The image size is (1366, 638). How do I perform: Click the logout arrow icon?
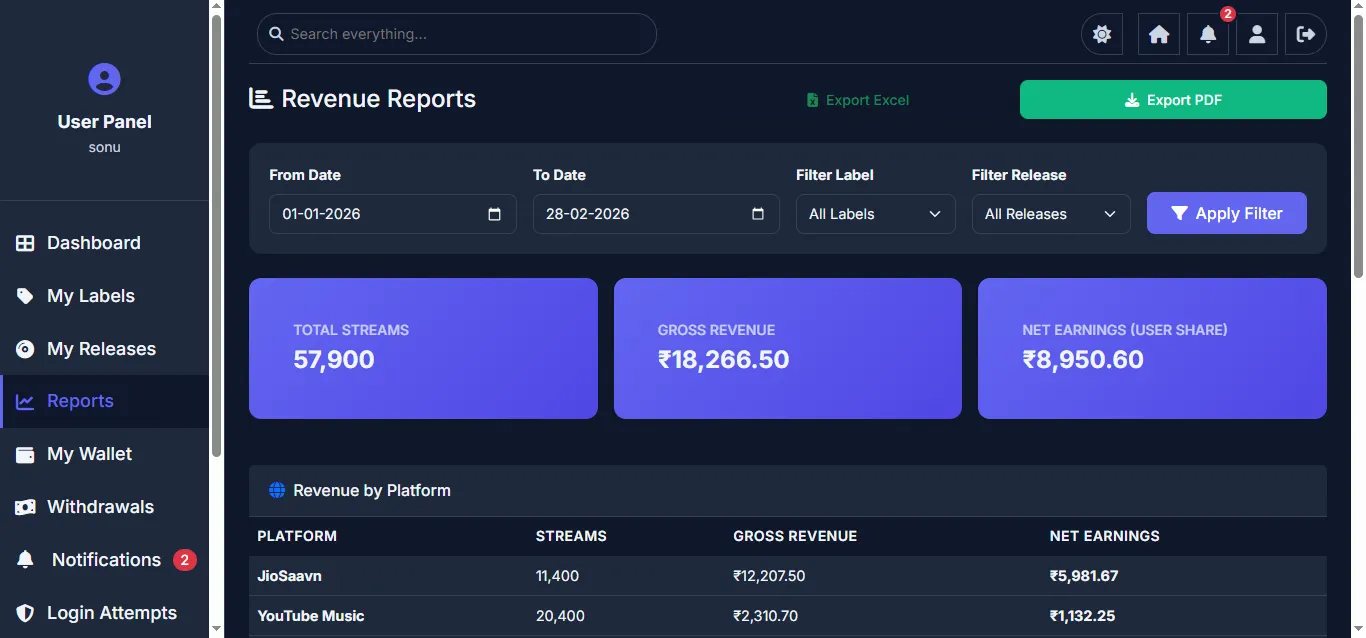[1306, 34]
